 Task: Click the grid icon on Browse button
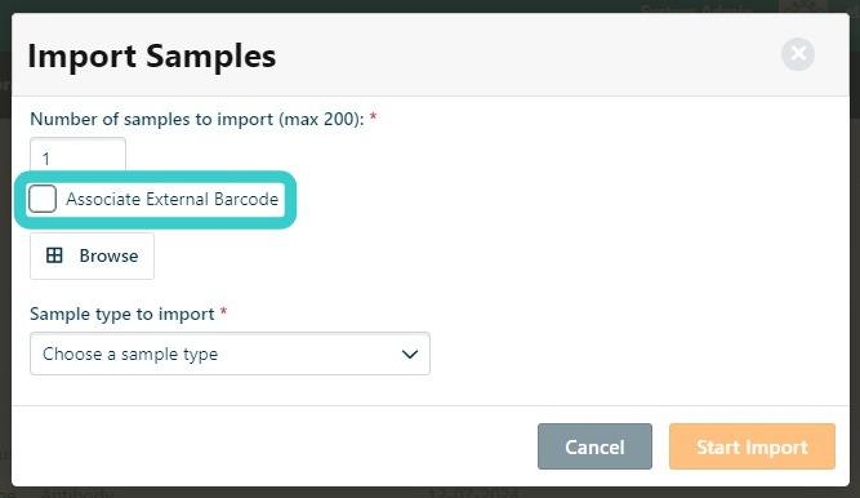pos(55,256)
